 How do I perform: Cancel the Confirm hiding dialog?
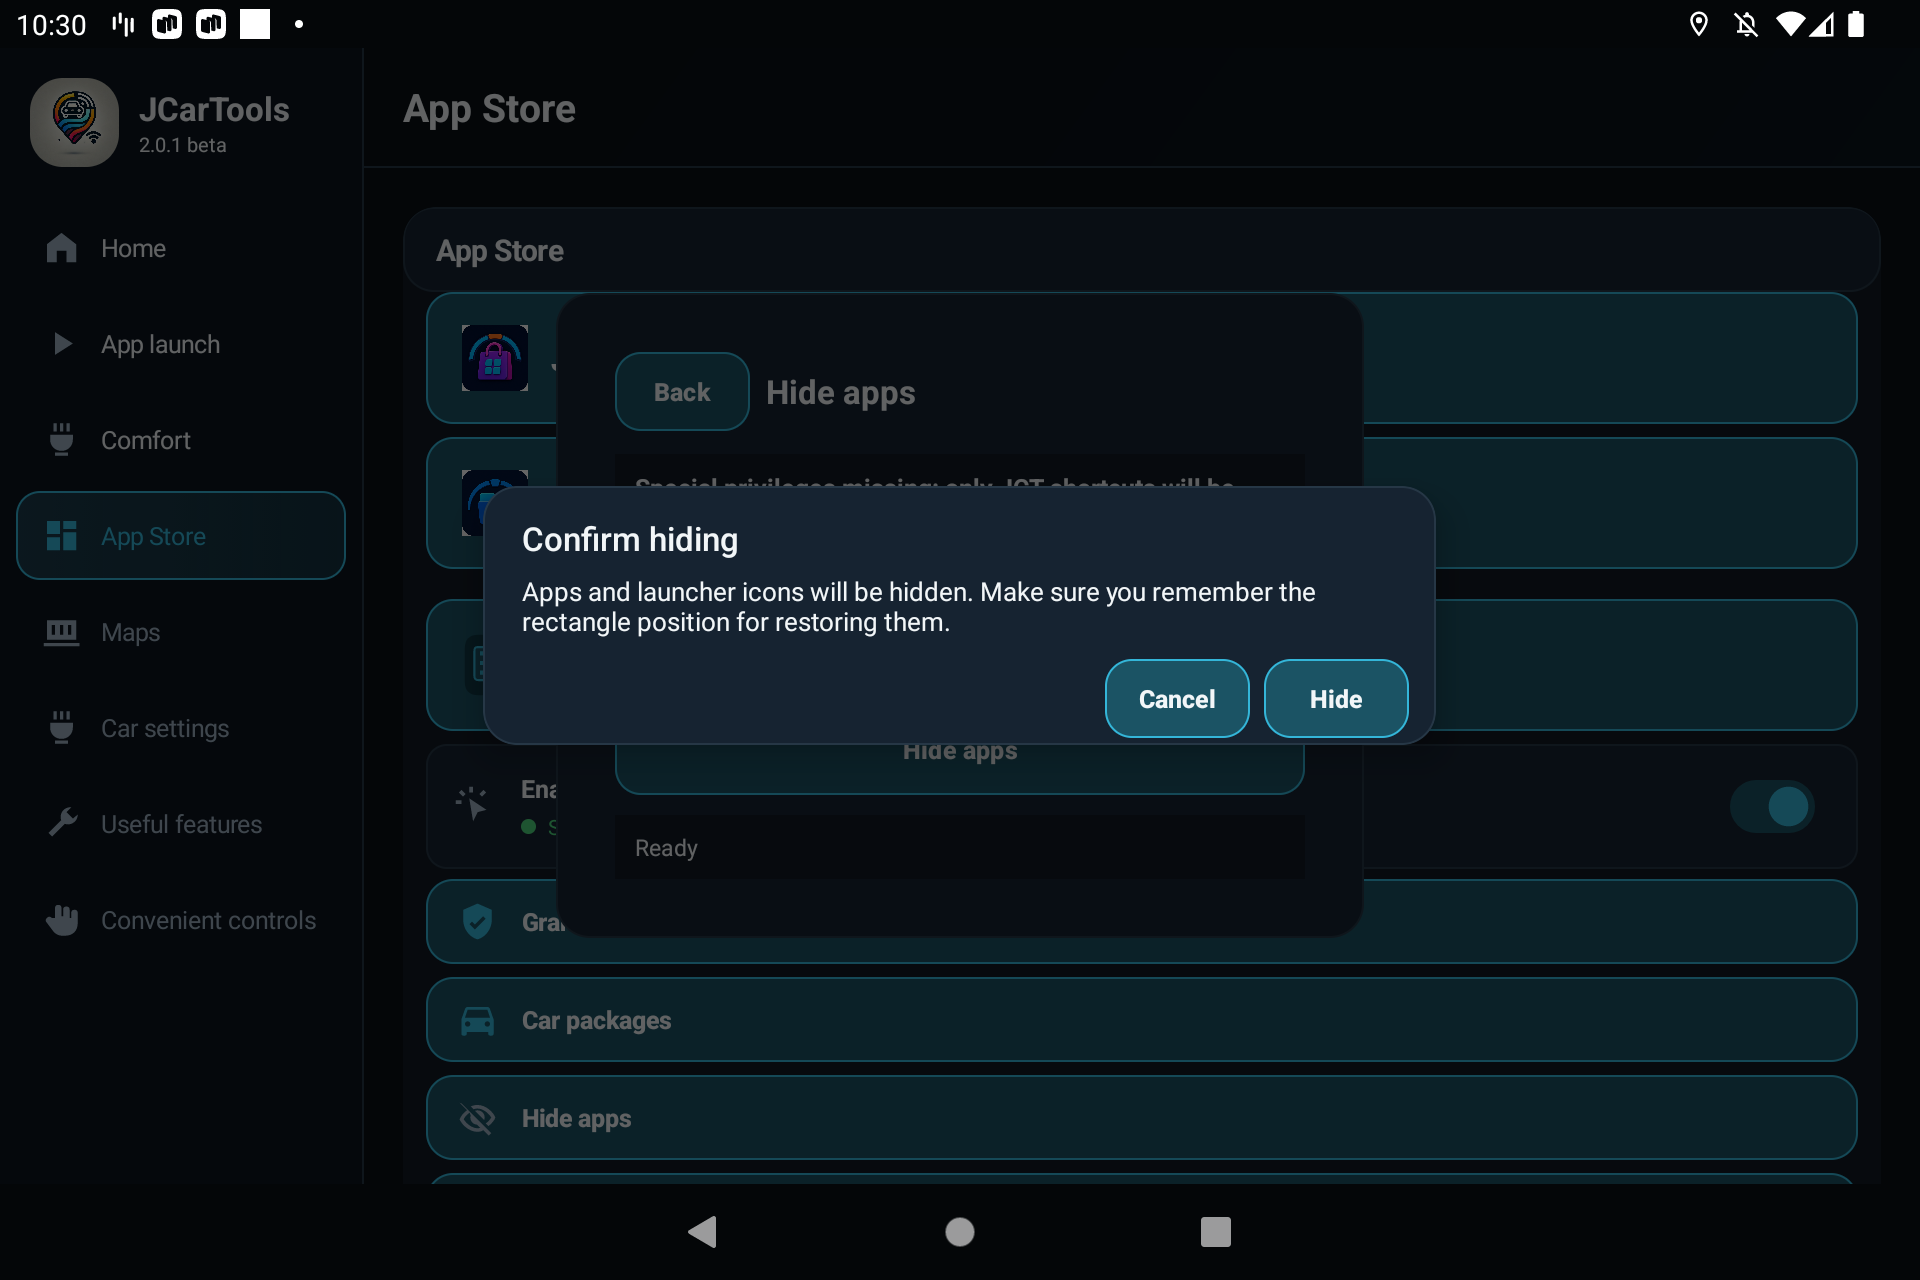click(1176, 699)
